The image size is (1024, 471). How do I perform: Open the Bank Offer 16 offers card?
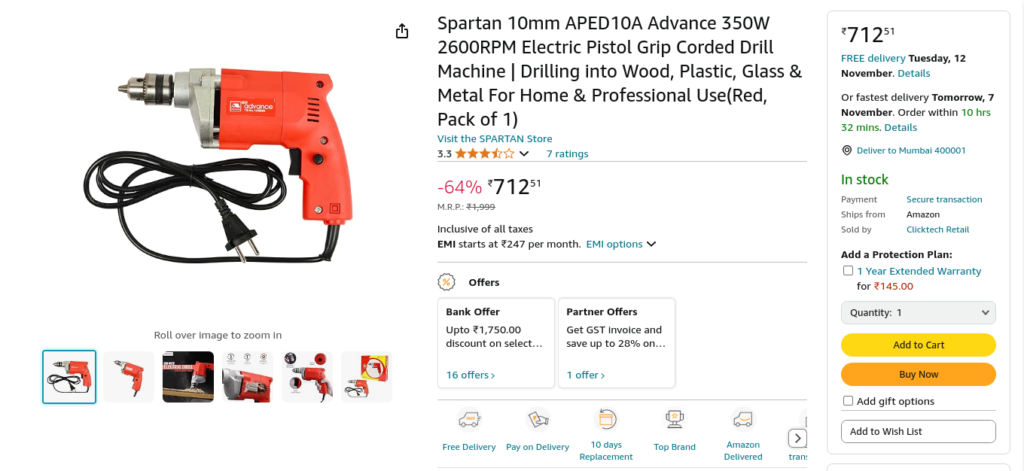[x=496, y=343]
